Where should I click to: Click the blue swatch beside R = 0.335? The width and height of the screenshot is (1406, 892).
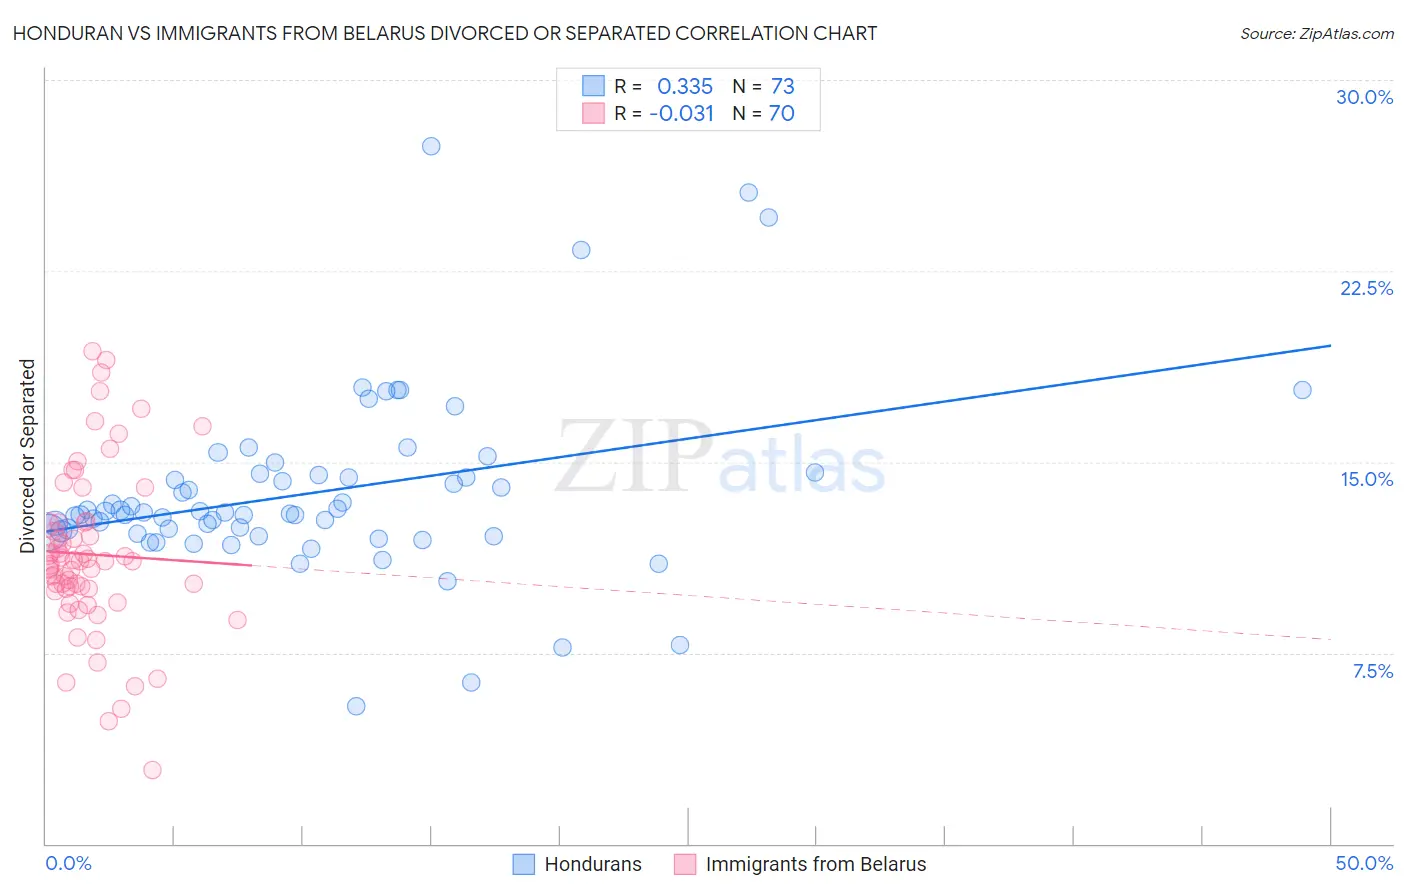tap(593, 86)
